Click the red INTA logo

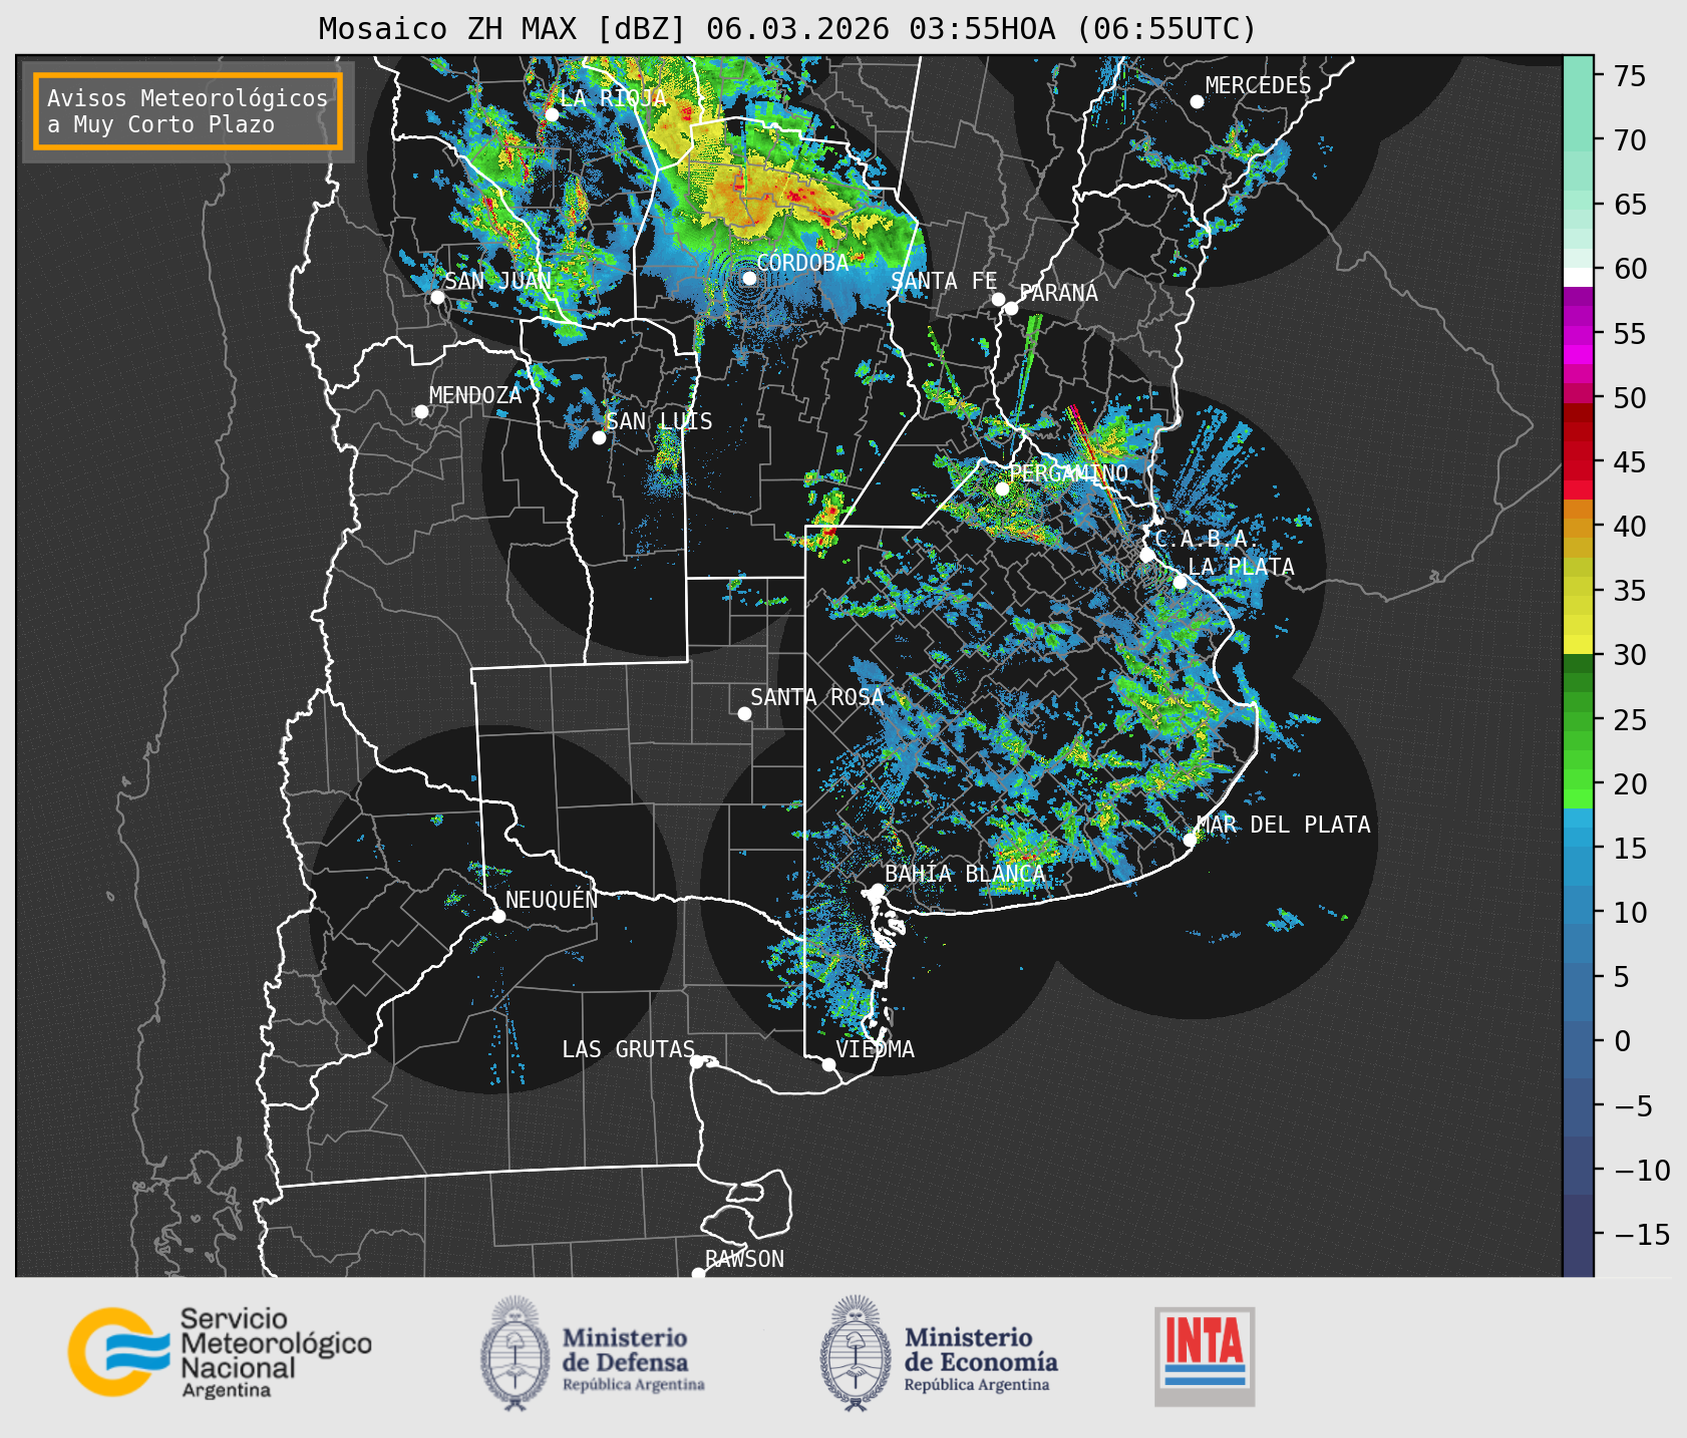coord(1204,1356)
